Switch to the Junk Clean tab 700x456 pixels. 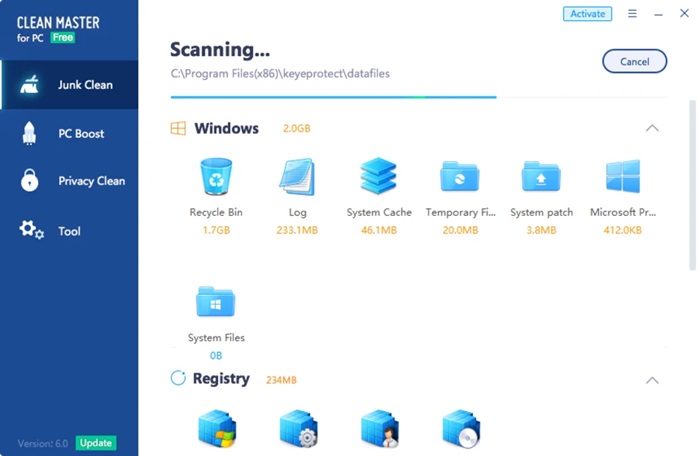click(69, 85)
